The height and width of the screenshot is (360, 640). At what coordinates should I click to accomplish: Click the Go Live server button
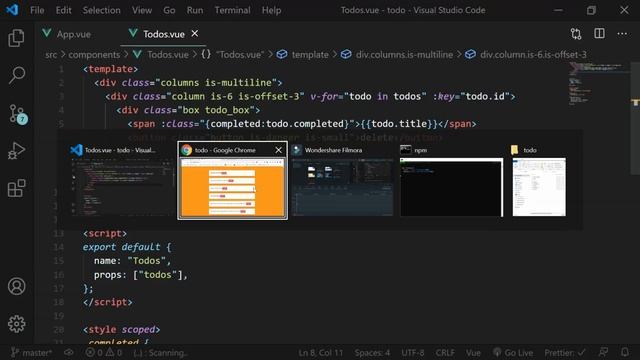point(513,353)
